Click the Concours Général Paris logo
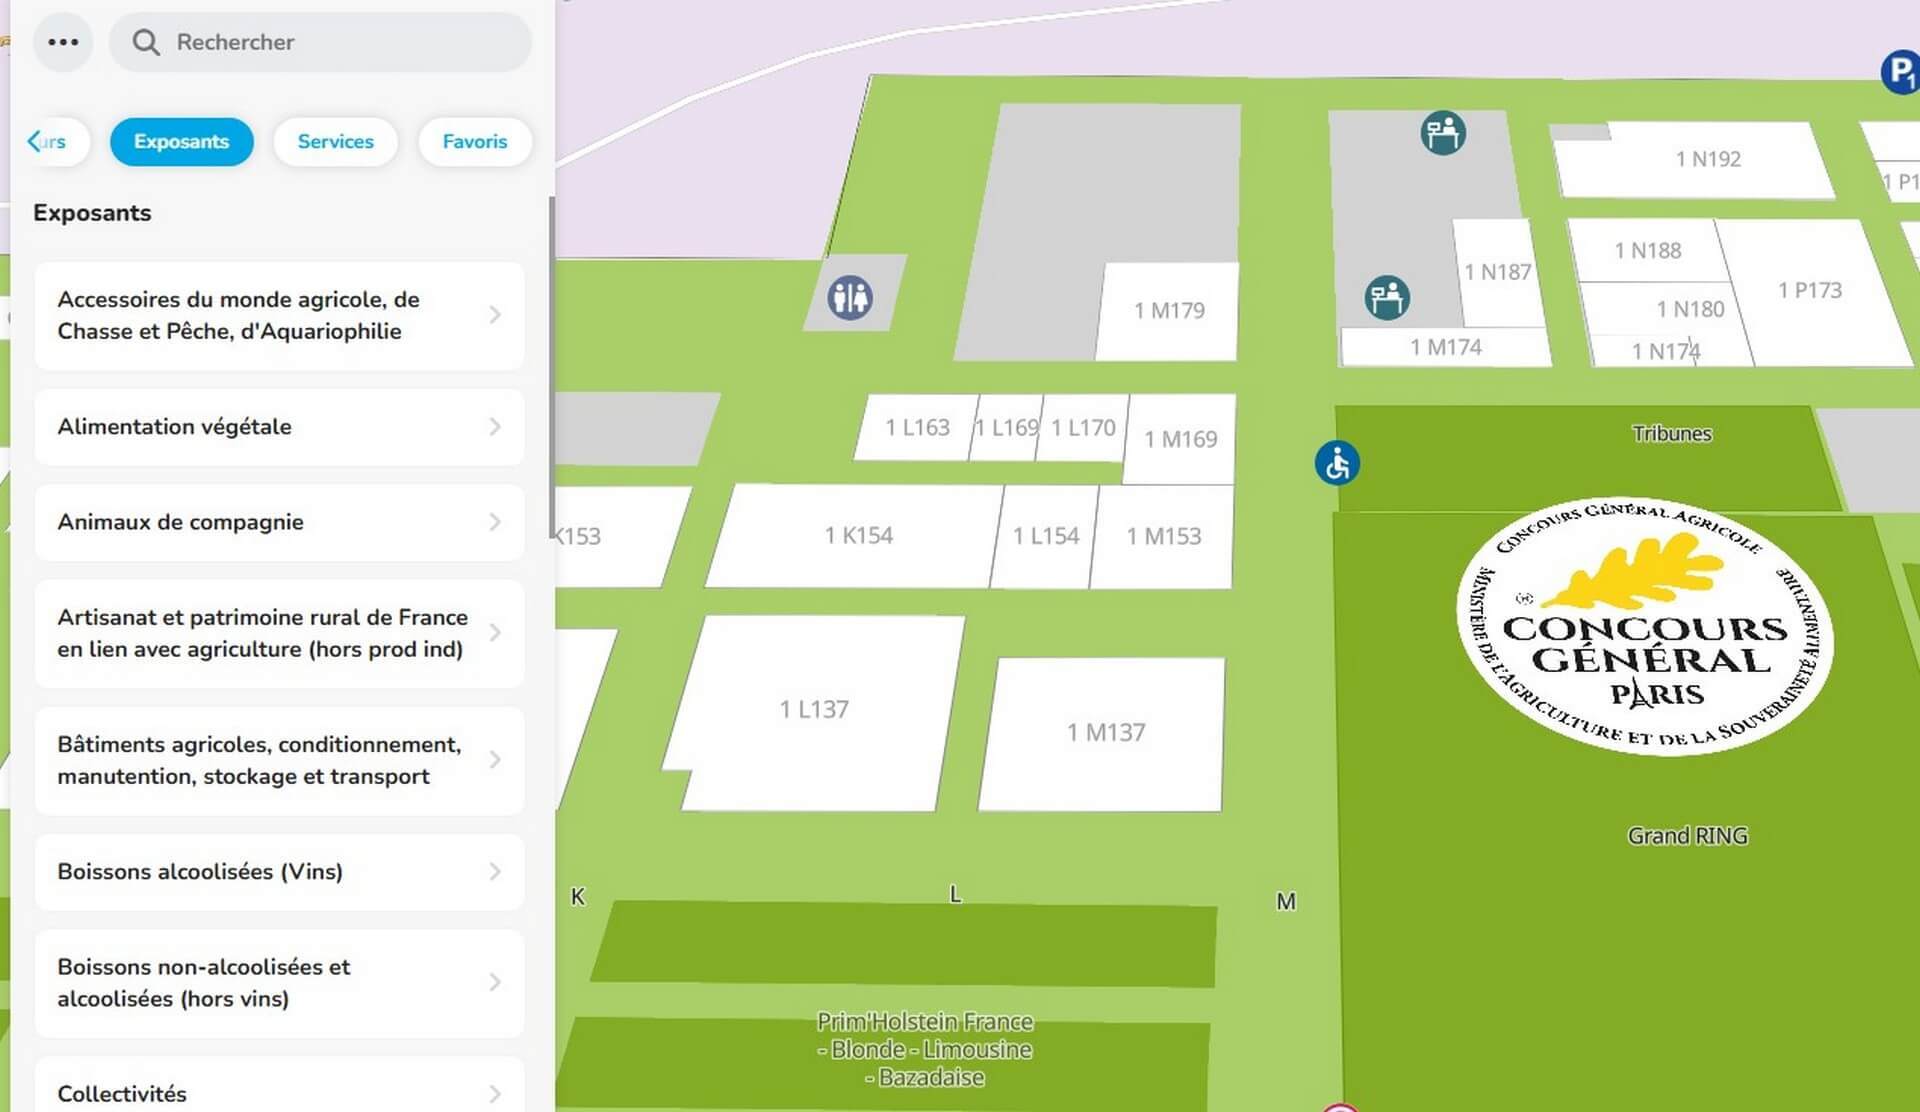 [1645, 625]
